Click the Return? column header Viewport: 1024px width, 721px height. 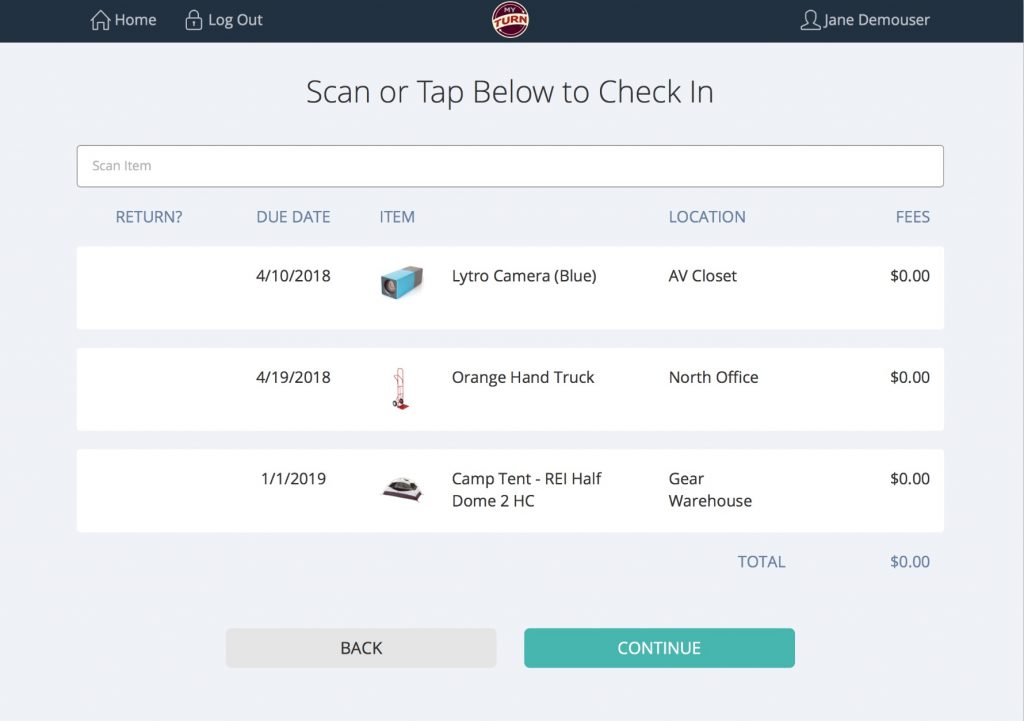(x=149, y=216)
